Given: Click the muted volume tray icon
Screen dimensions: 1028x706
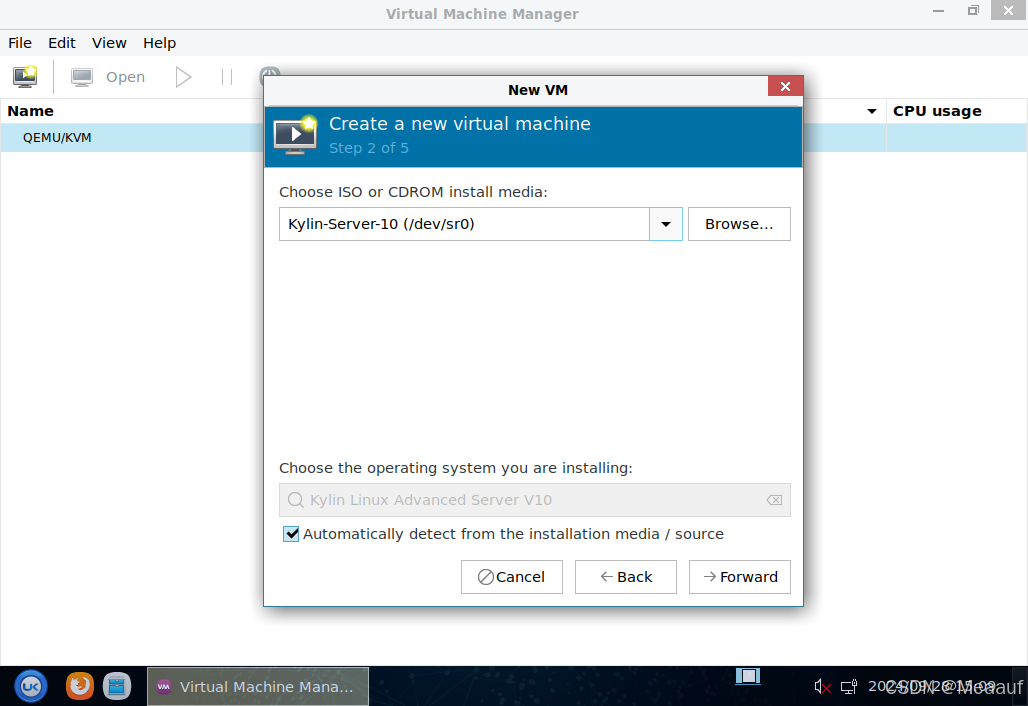Looking at the screenshot, I should pos(822,686).
